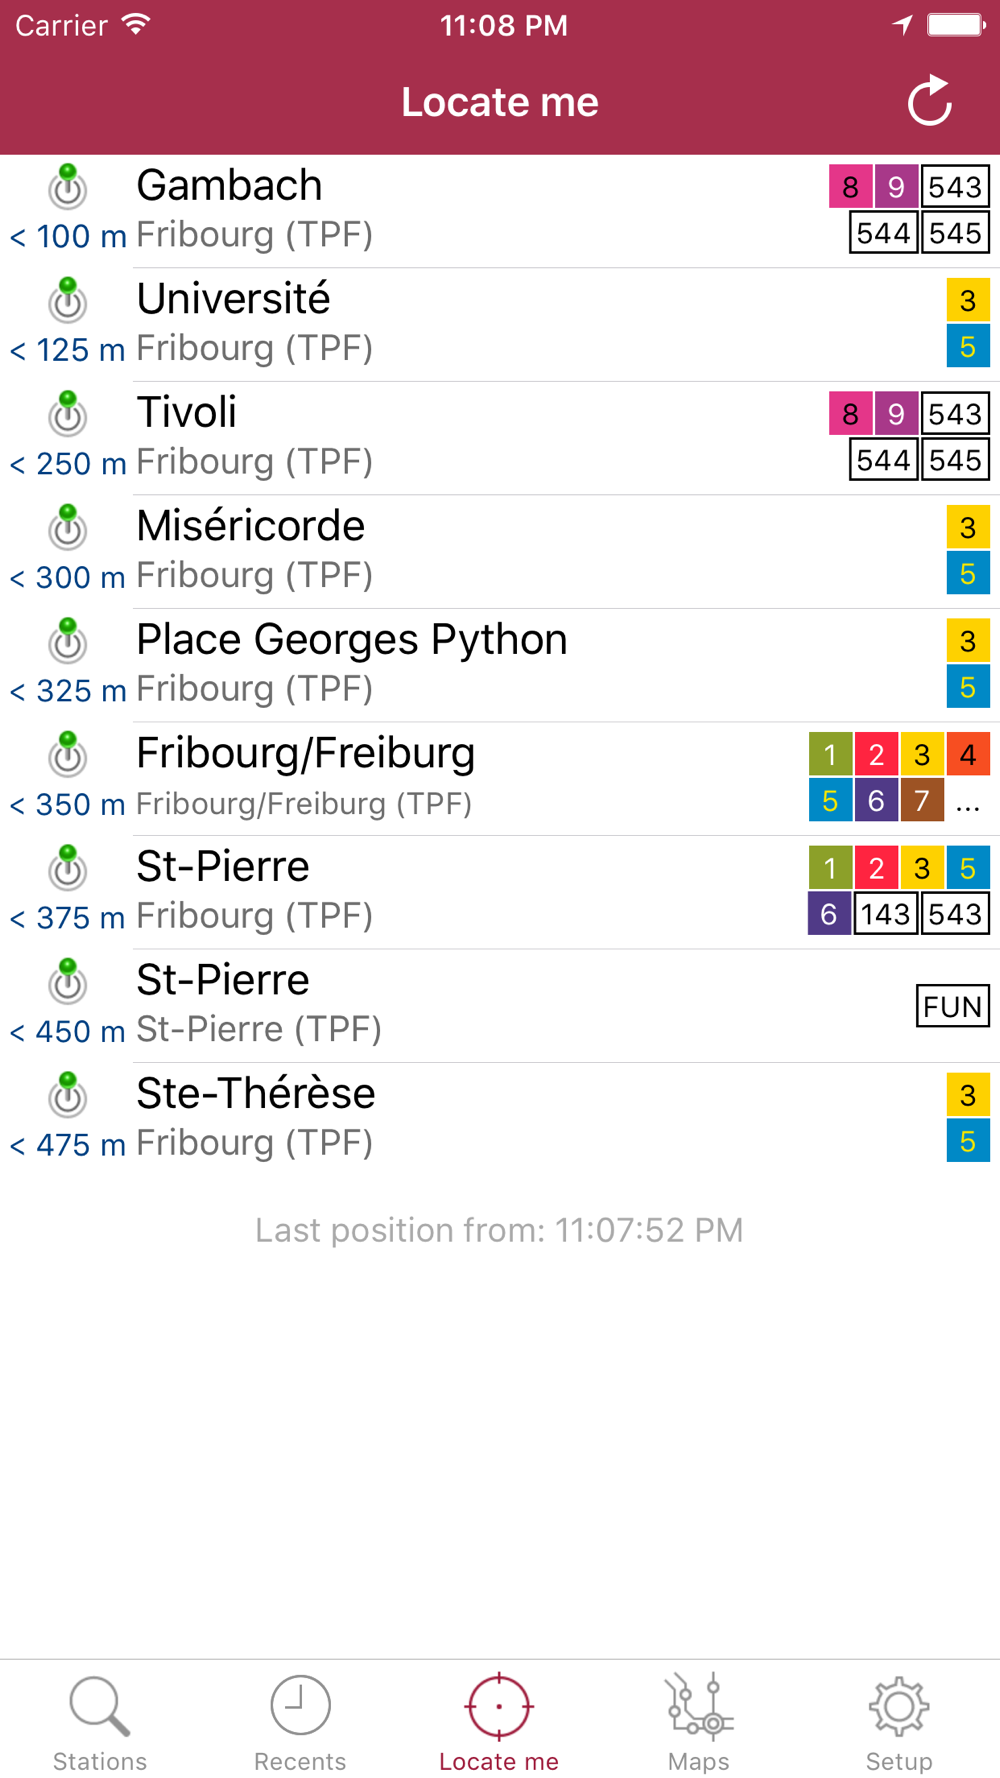Tap green line 1 badge at Fribourg/Freiburg
The width and height of the screenshot is (1000, 1778).
click(x=830, y=755)
